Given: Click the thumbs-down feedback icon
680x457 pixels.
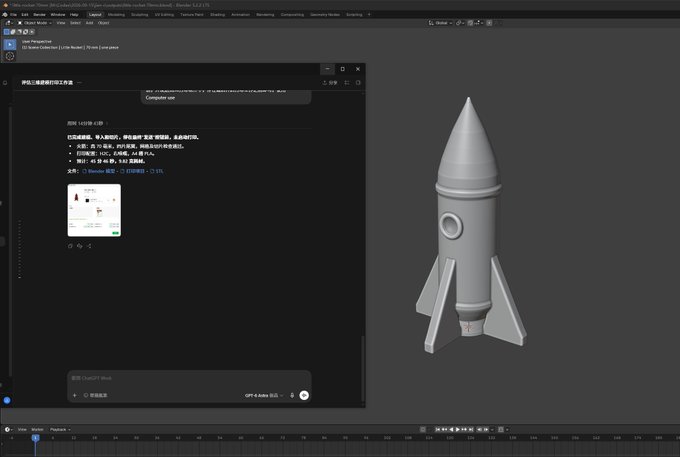Looking at the screenshot, I should [x=79, y=246].
